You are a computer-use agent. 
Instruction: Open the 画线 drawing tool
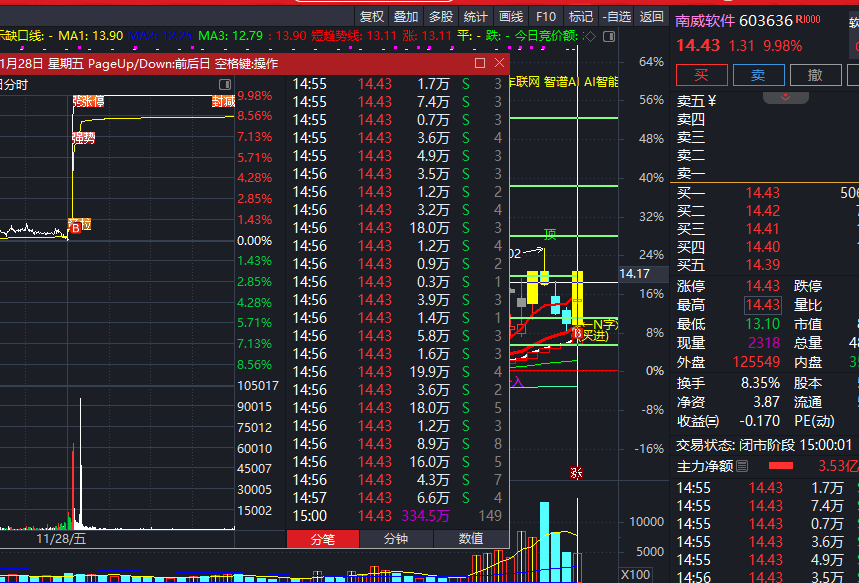[x=511, y=17]
